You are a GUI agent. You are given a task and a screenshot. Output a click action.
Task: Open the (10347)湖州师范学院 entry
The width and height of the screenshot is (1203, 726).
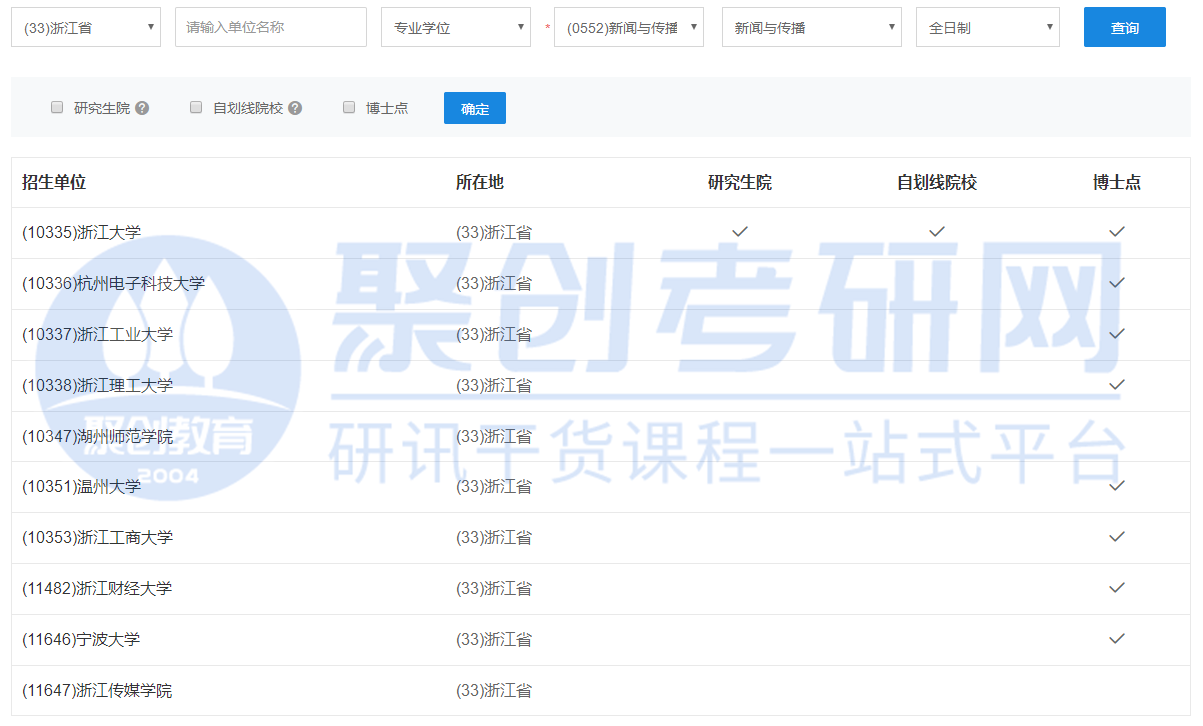tap(98, 436)
